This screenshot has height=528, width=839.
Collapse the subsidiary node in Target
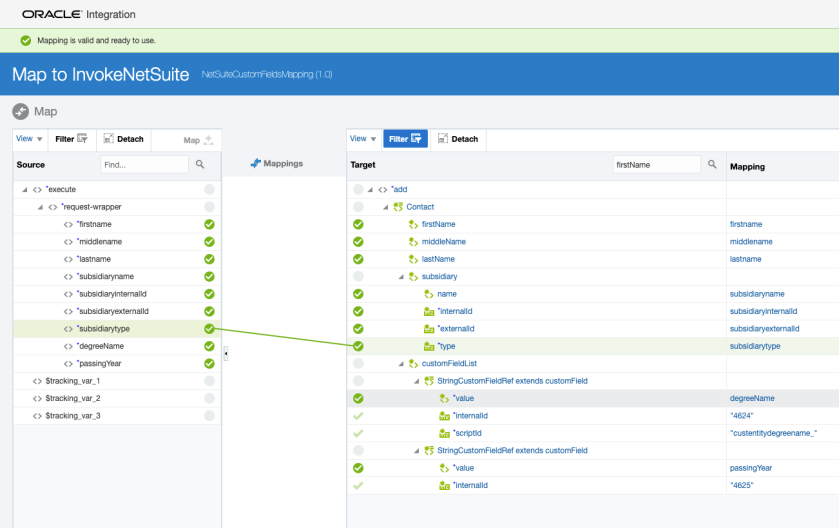pyautogui.click(x=401, y=277)
